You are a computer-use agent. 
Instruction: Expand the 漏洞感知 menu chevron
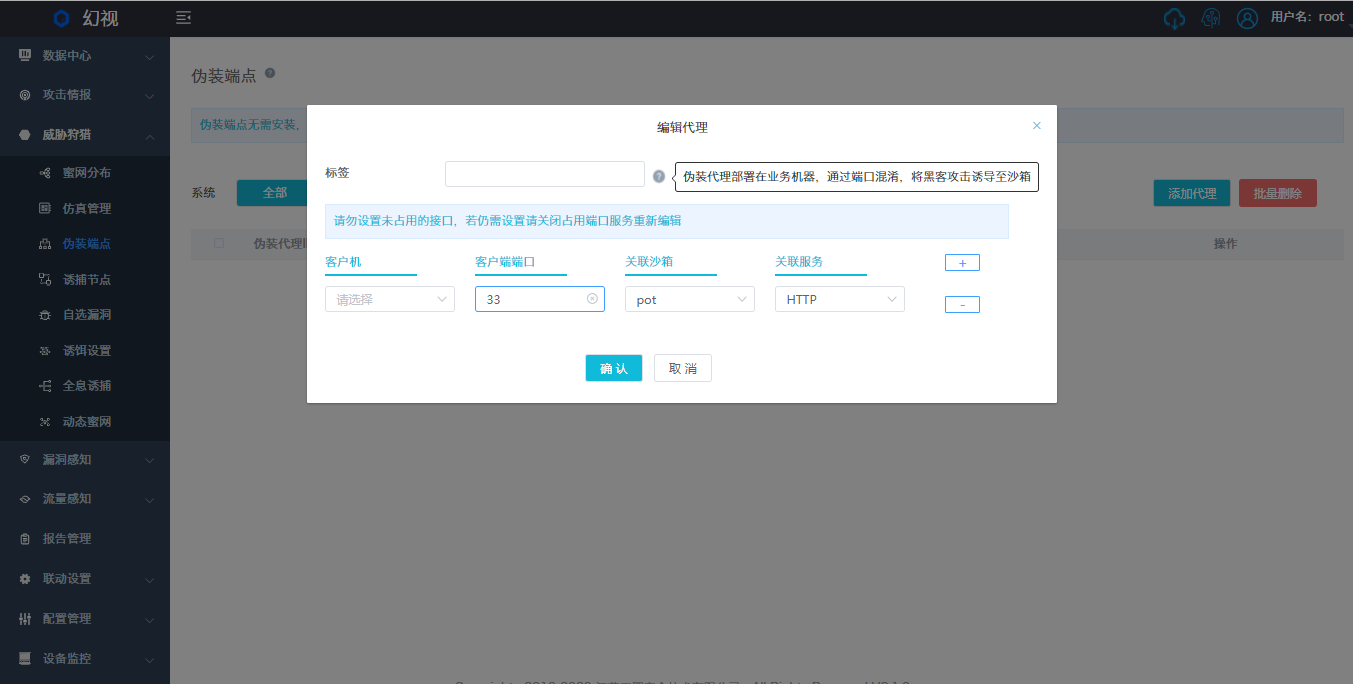coord(150,461)
